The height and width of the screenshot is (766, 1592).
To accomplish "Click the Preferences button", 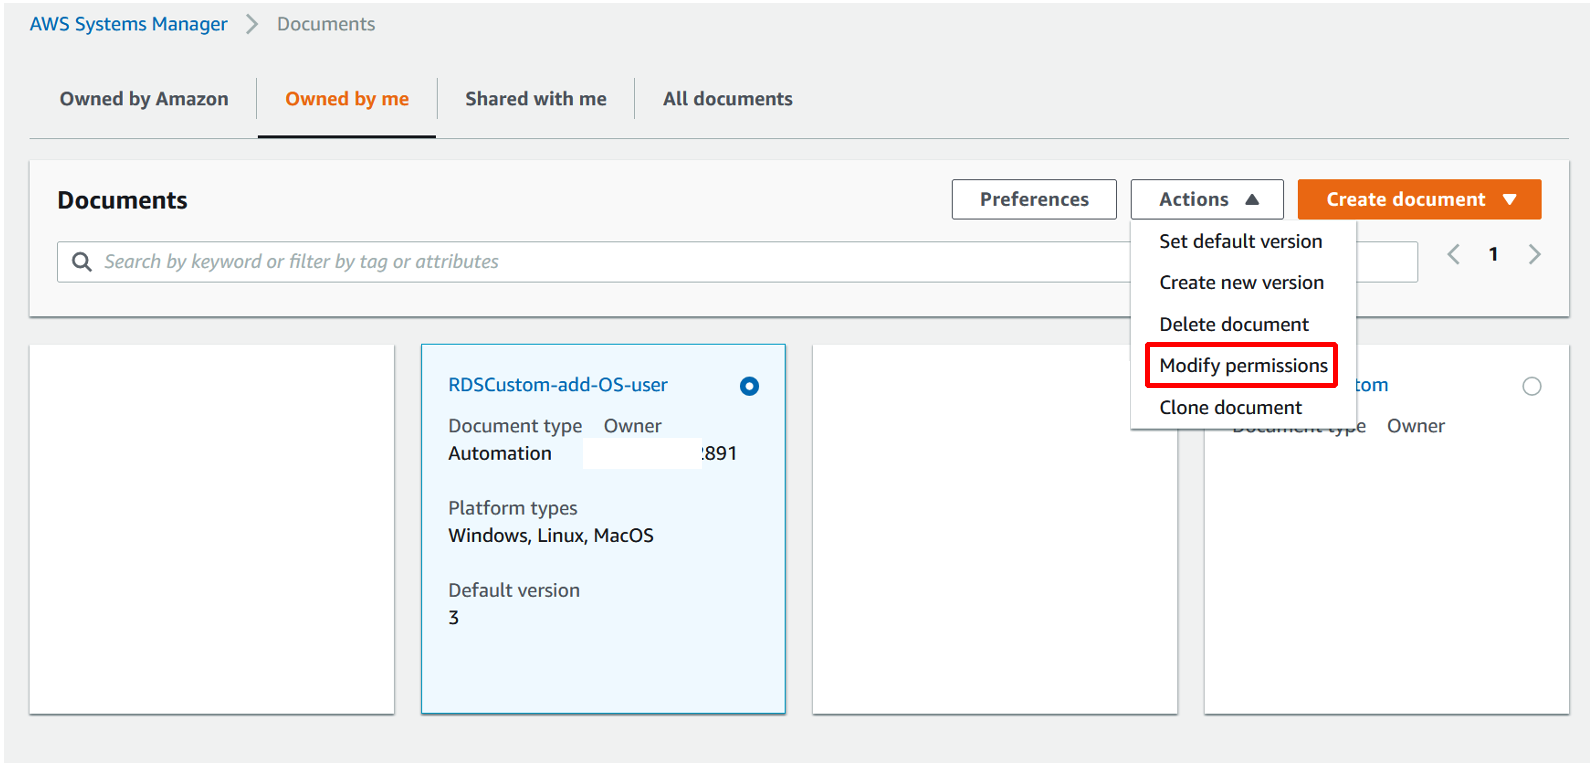I will coord(1034,199).
